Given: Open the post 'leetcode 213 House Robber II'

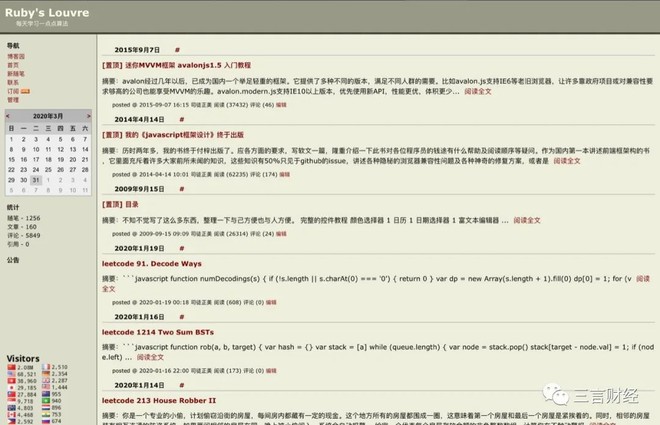Looking at the screenshot, I should click(x=159, y=401).
